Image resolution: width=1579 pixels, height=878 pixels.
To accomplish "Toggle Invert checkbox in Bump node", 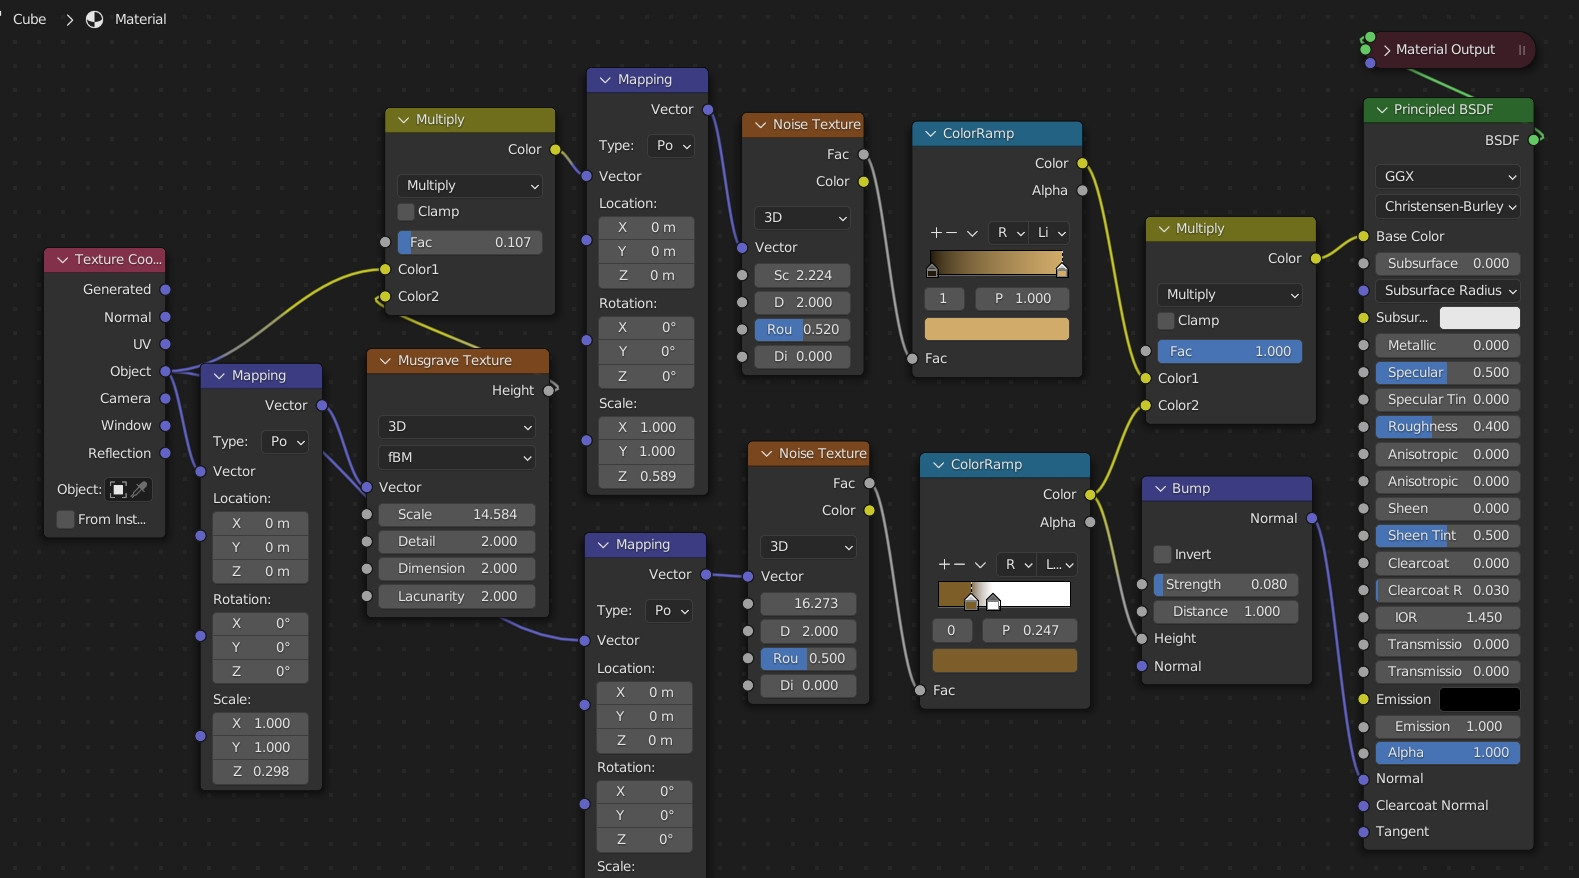I will pos(1162,554).
